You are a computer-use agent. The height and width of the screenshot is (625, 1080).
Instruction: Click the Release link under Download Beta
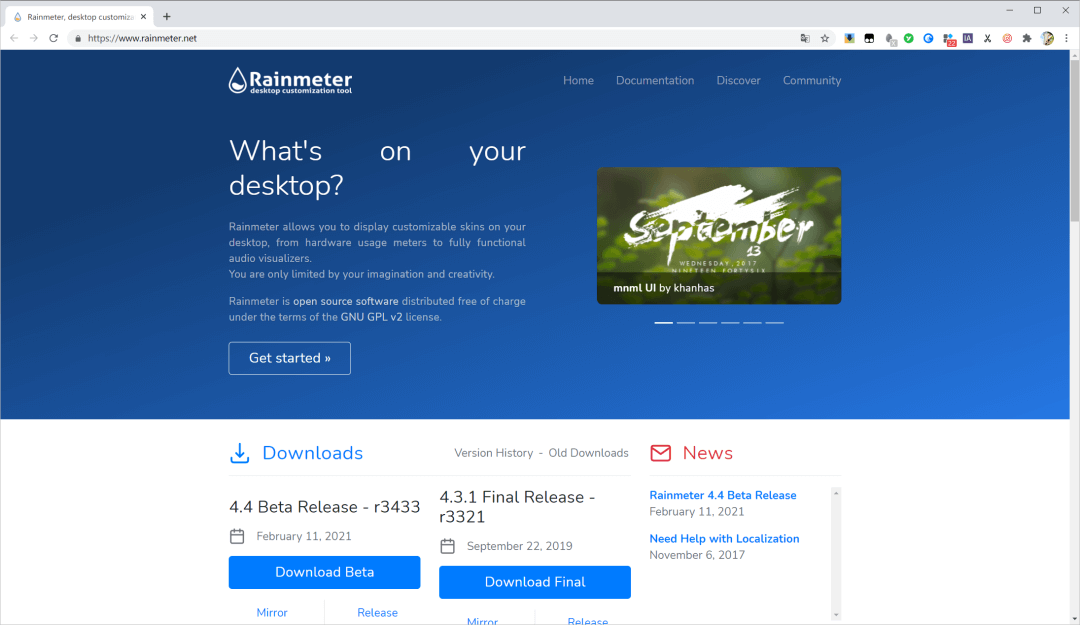(377, 613)
